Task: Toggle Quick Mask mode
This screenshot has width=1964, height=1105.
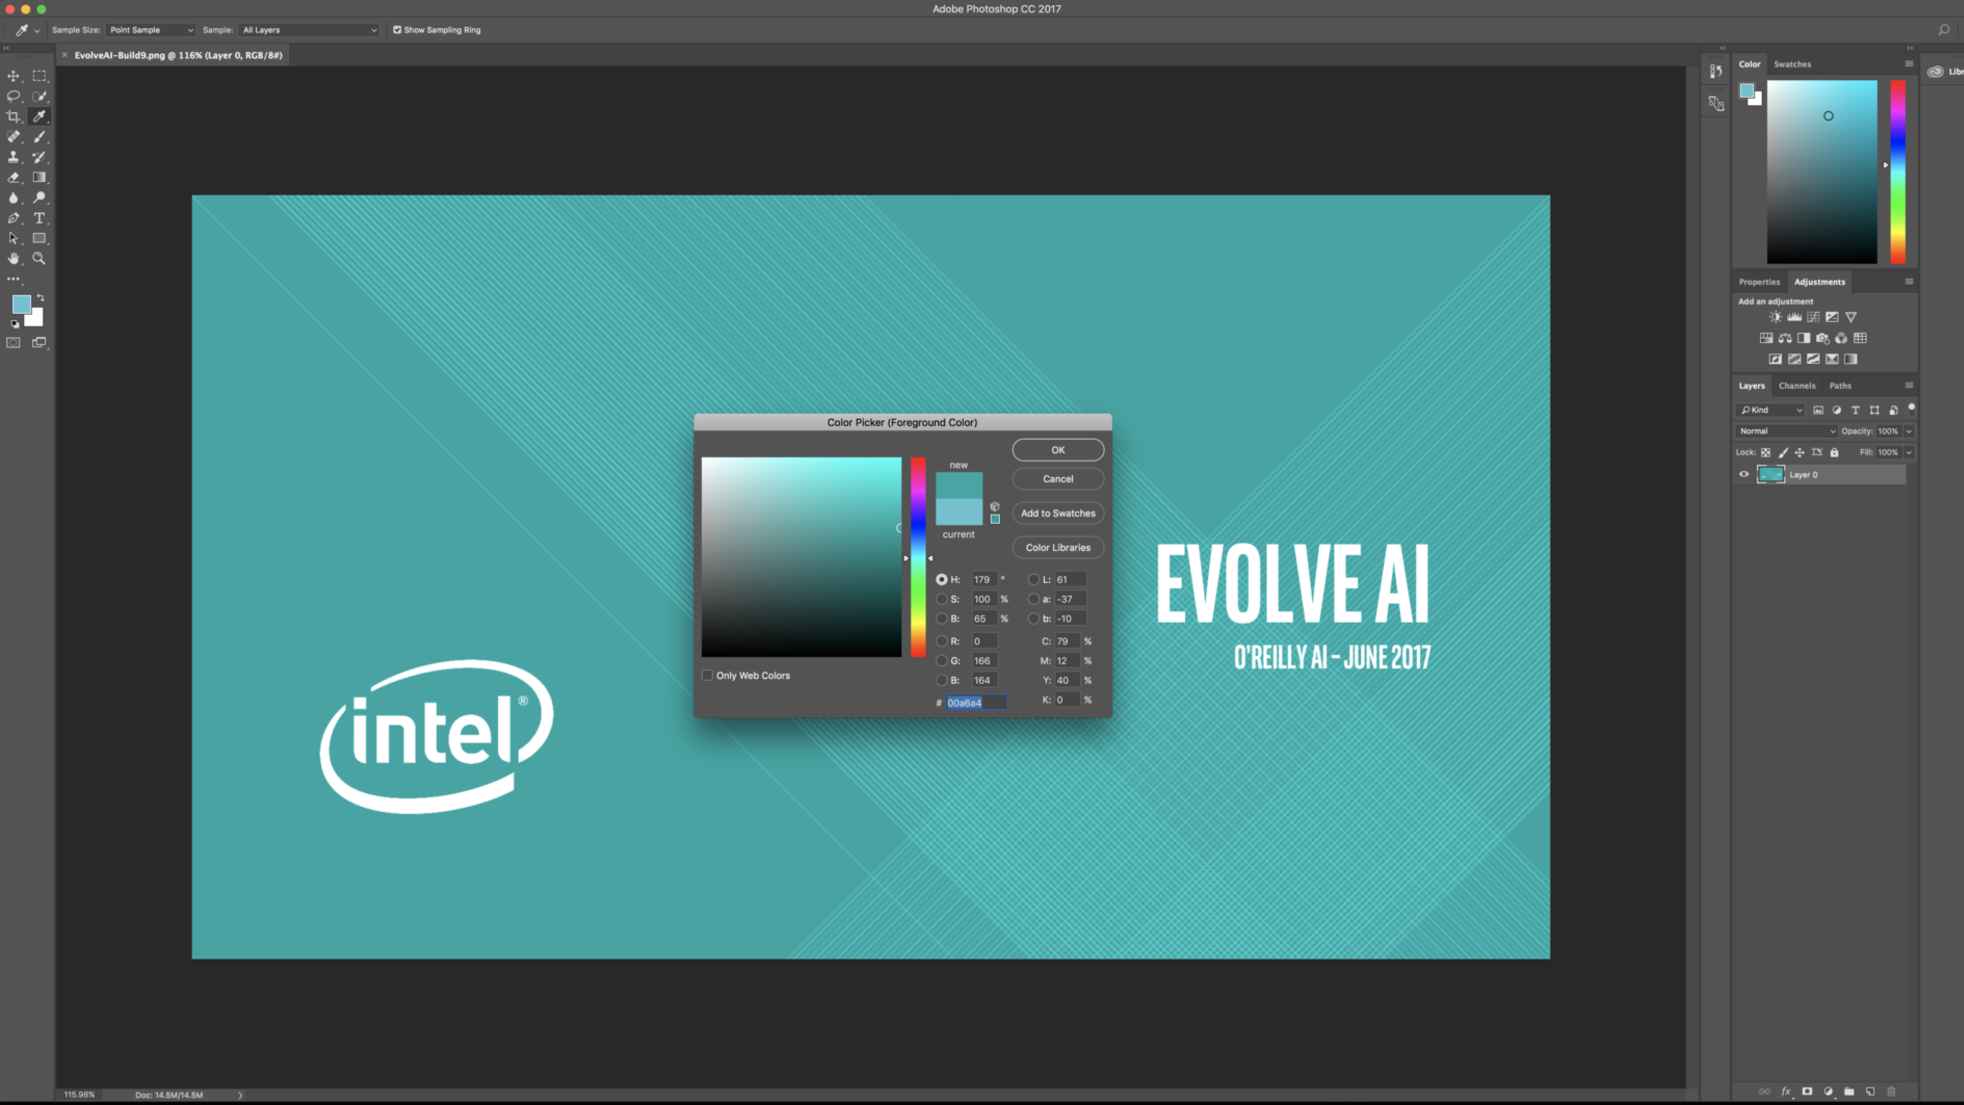Action: (x=13, y=343)
